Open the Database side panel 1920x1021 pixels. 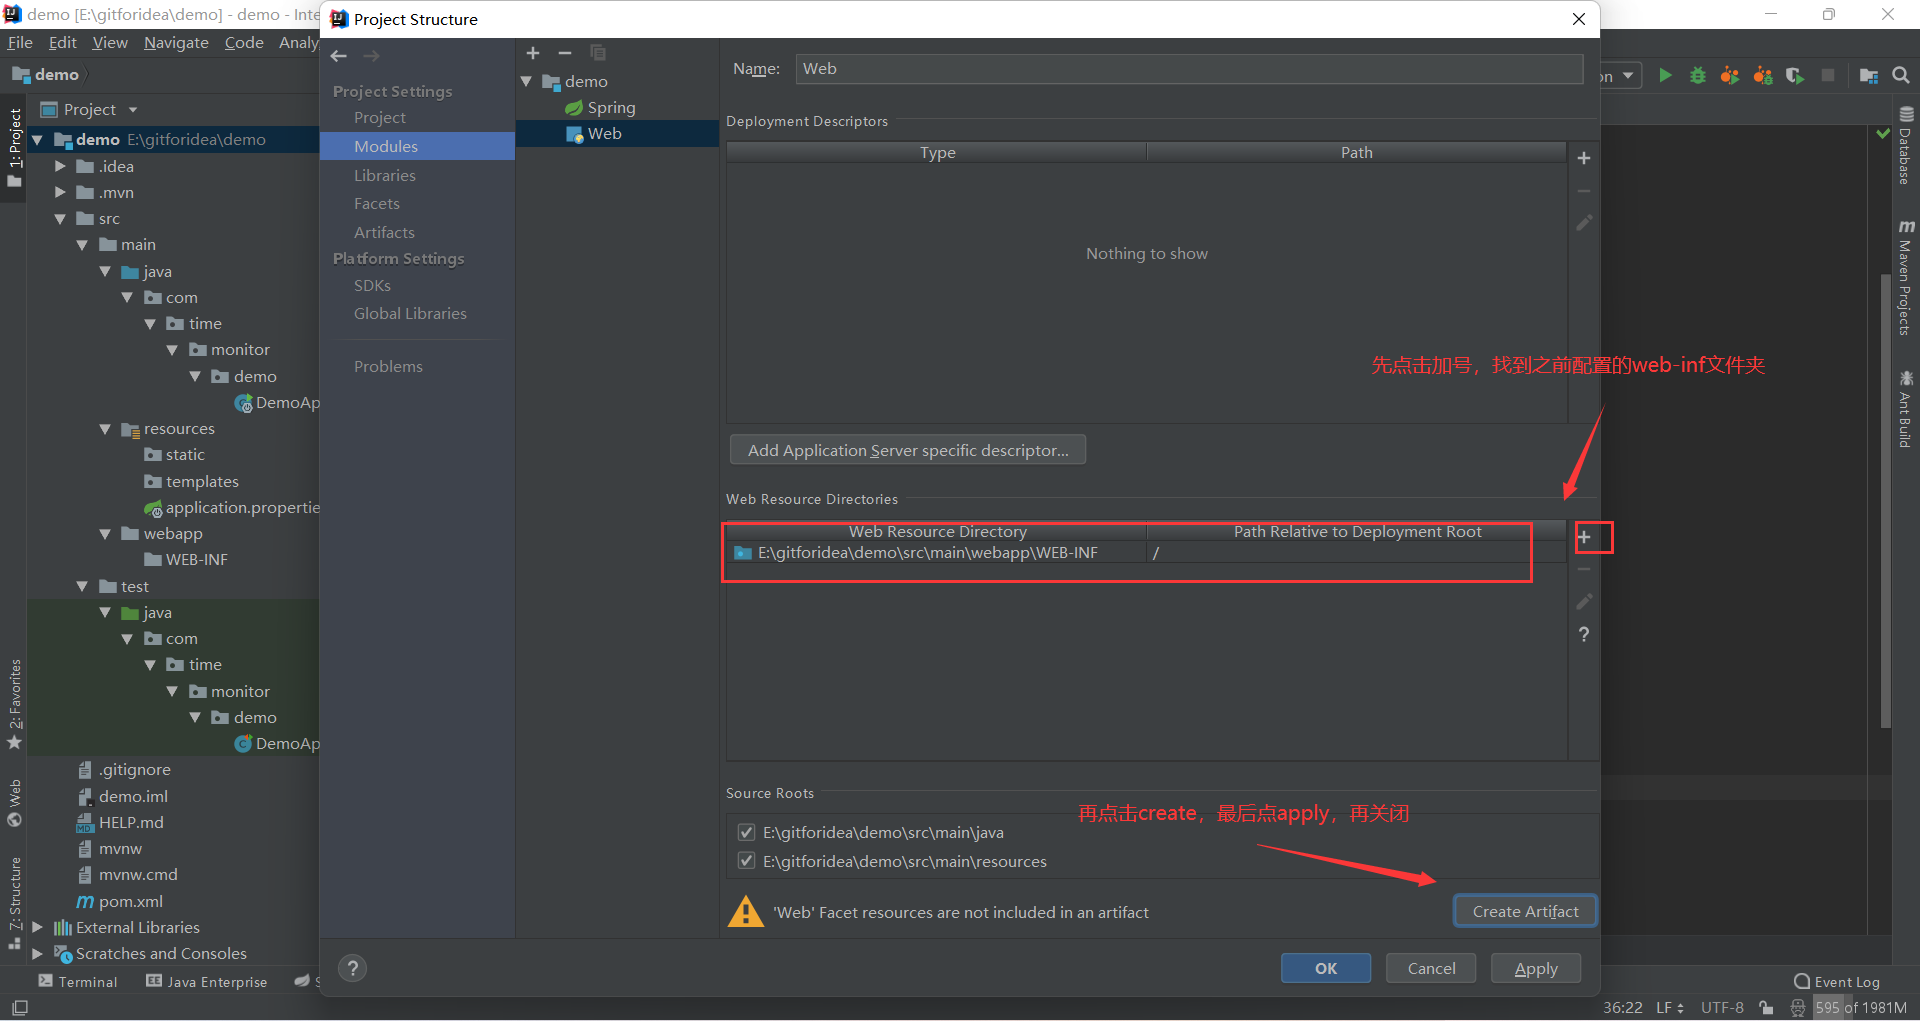pyautogui.click(x=1905, y=145)
